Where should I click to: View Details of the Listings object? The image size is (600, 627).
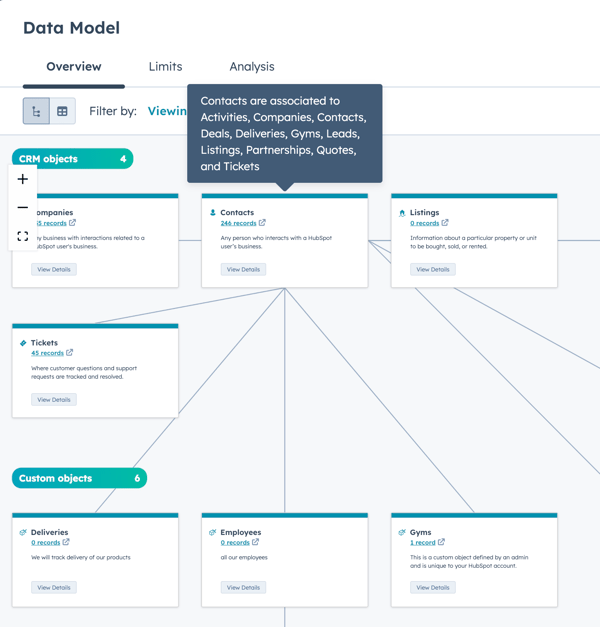coord(433,269)
